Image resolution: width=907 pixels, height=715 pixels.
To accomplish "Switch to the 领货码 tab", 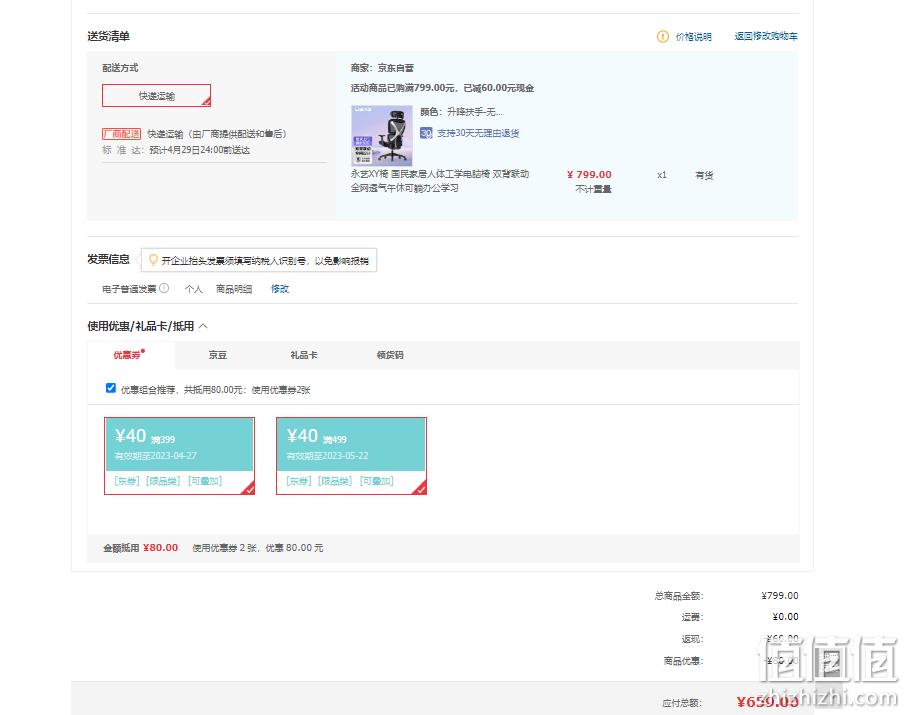I will click(390, 355).
